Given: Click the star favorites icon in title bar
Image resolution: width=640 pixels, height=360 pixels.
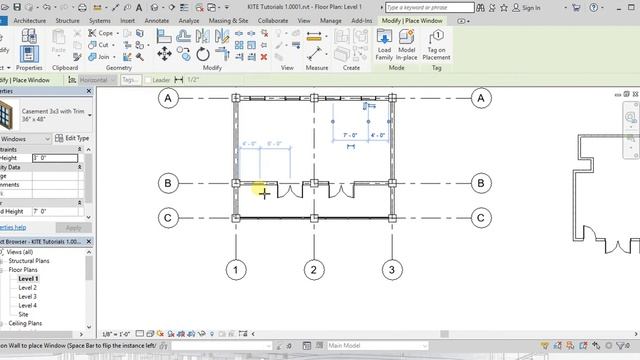Looking at the screenshot, I should 504,7.
